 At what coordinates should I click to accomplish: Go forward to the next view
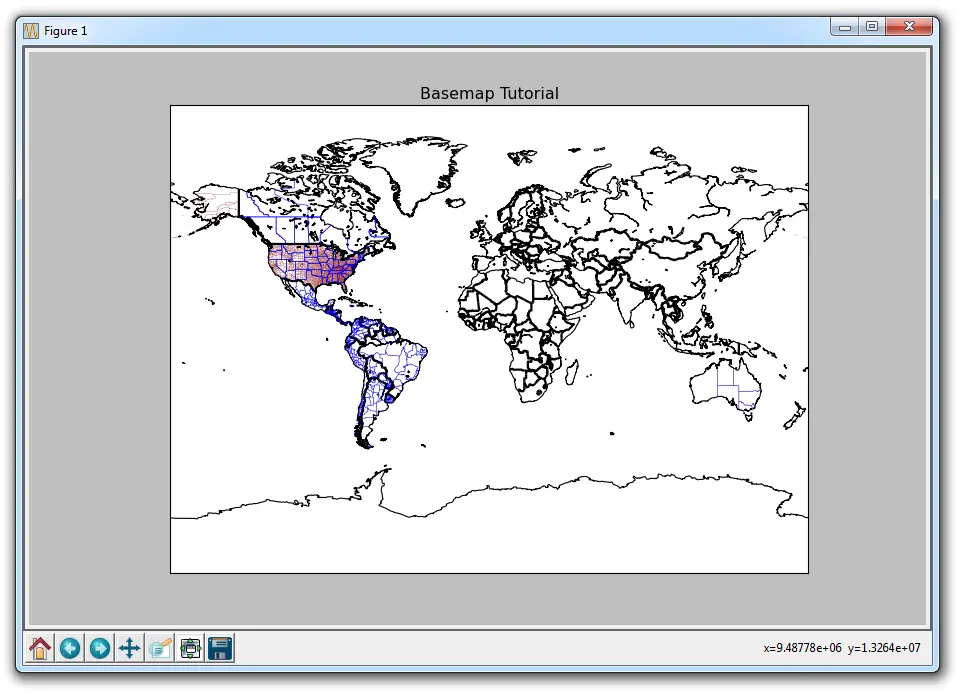point(99,648)
